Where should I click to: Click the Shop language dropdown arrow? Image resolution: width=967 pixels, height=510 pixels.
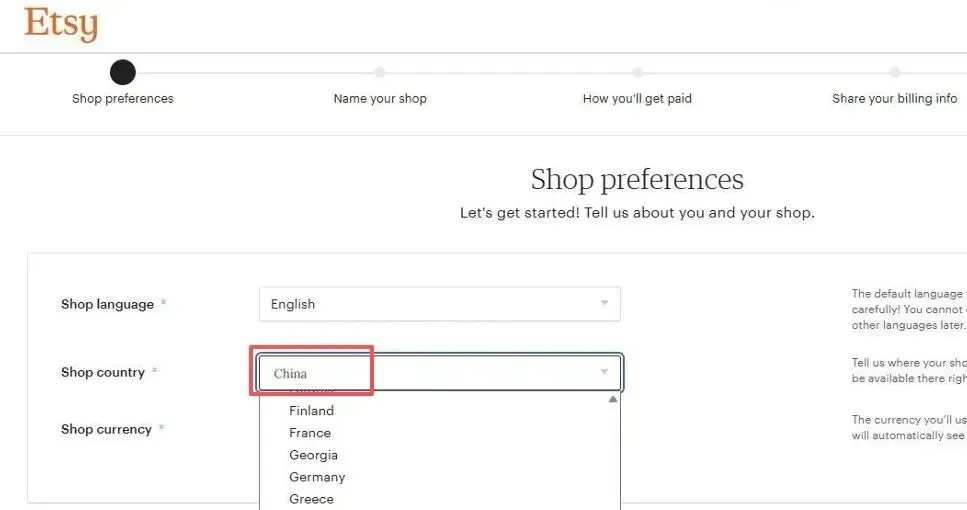click(604, 304)
